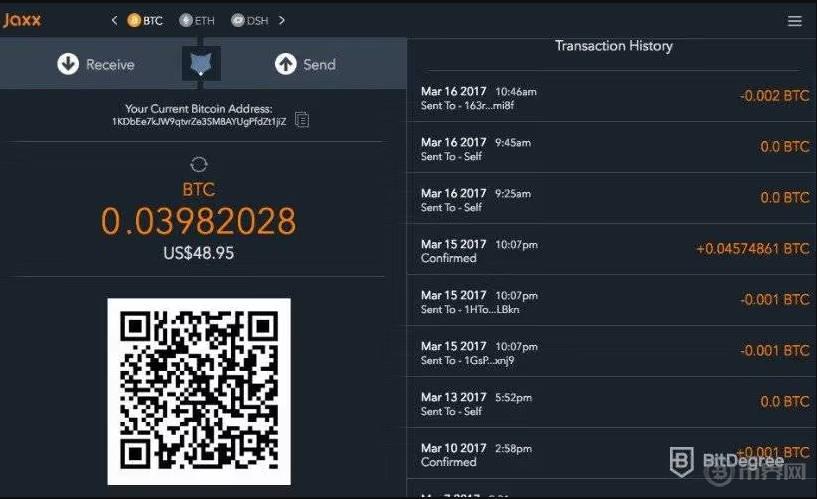Show more coins with right chevron
Viewport: 817px width, 499px height.
point(282,20)
